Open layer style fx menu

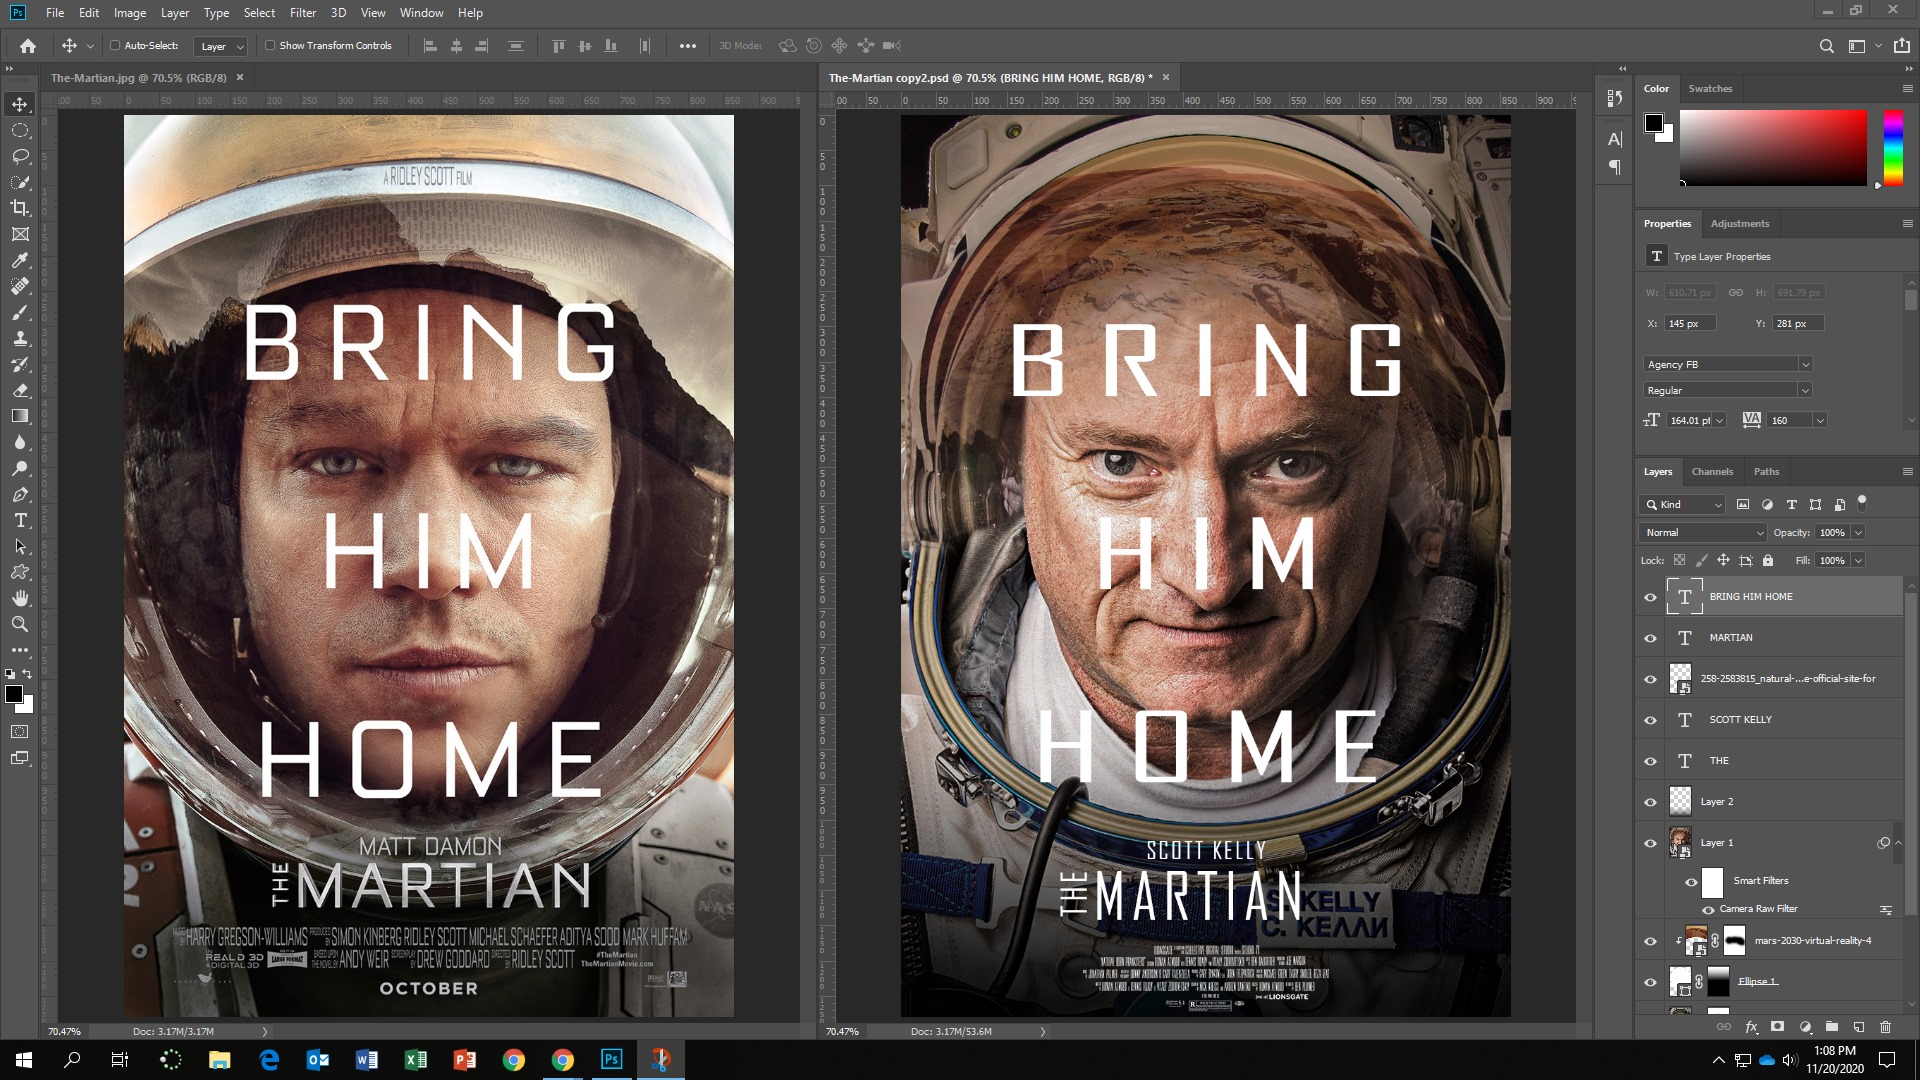coord(1751,1027)
